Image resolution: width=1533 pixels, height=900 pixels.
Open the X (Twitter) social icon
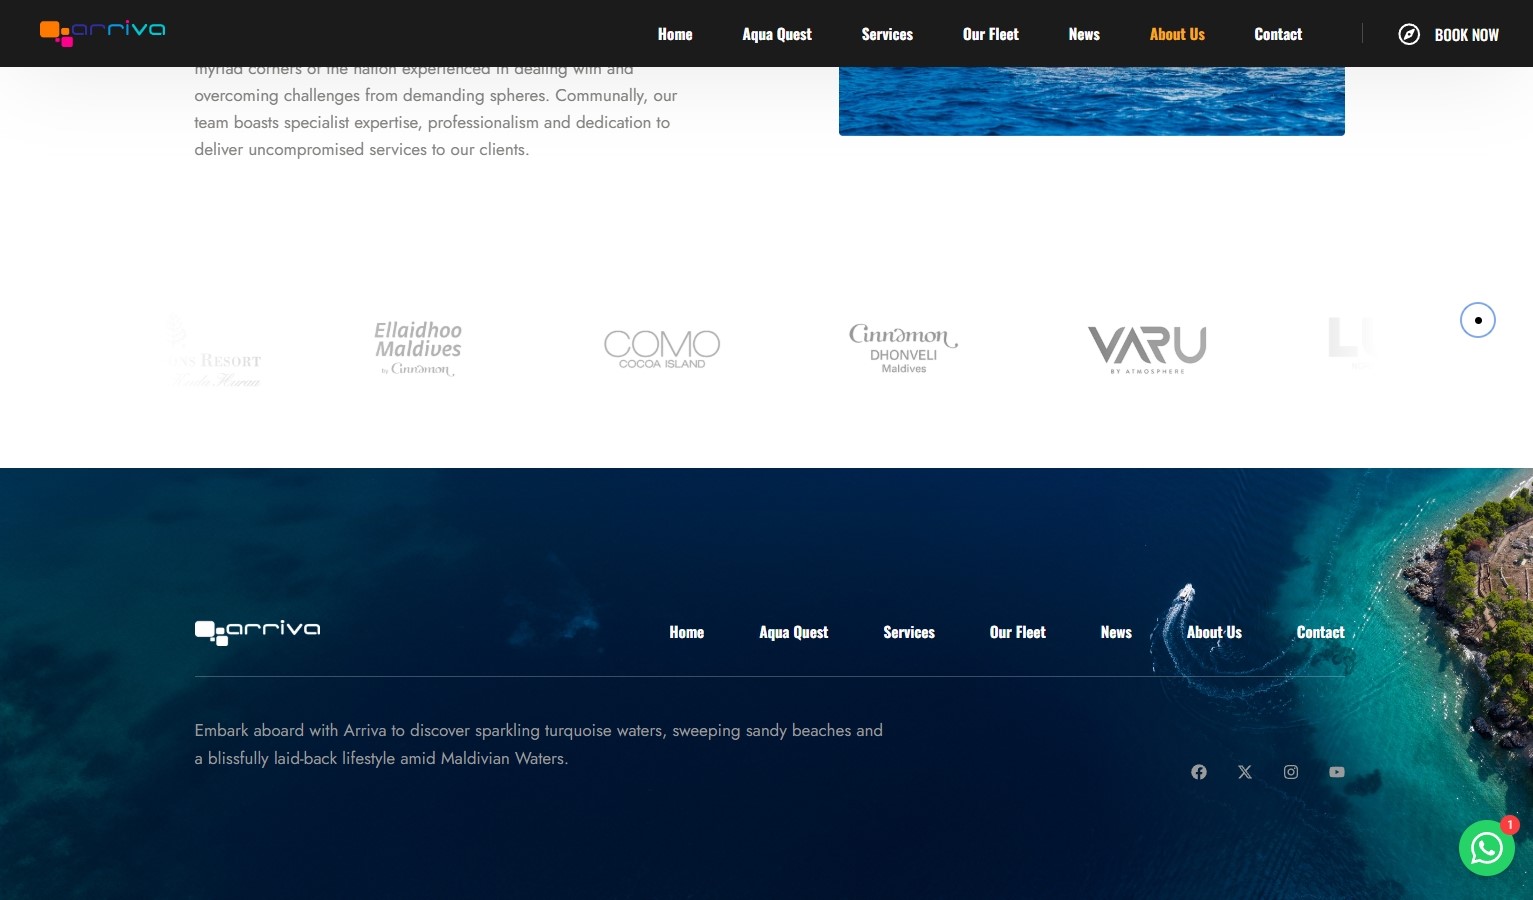[x=1245, y=772]
